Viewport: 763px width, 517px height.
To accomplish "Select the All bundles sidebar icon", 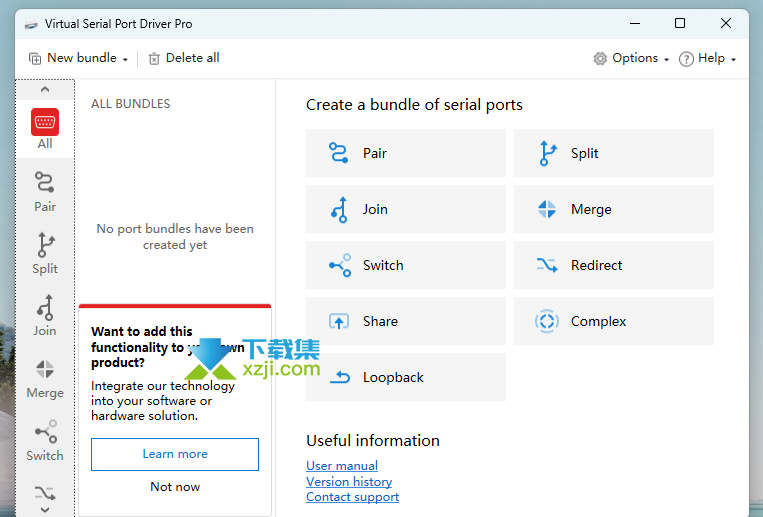I will click(45, 128).
